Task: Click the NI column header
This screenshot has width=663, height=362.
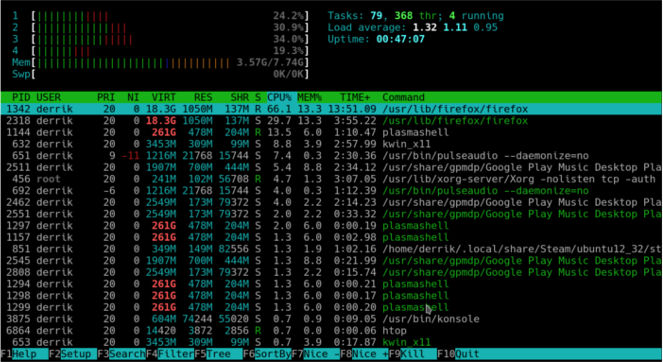Action: point(133,97)
